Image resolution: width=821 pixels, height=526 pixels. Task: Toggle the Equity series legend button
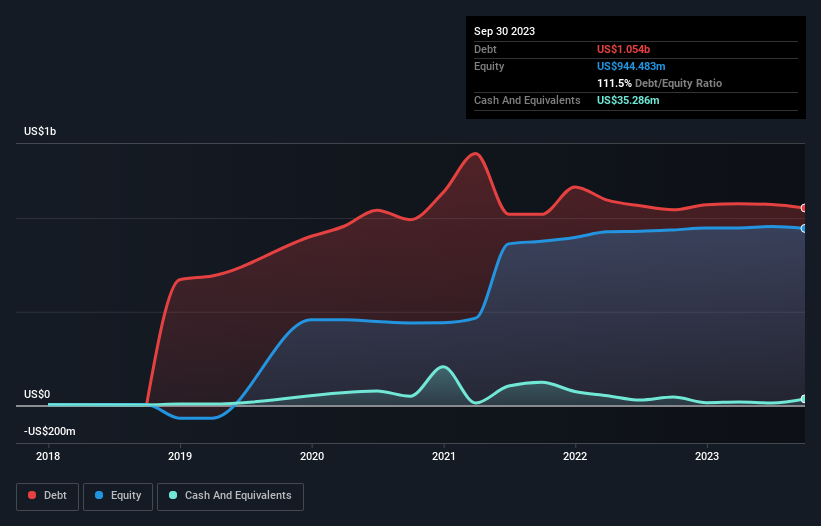tap(118, 496)
